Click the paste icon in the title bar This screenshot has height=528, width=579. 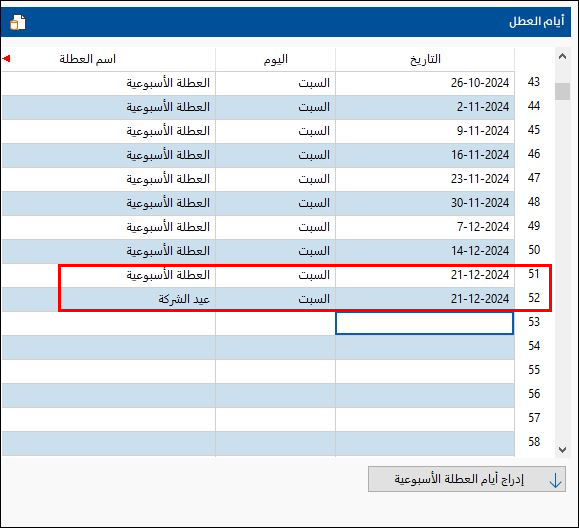(17, 22)
